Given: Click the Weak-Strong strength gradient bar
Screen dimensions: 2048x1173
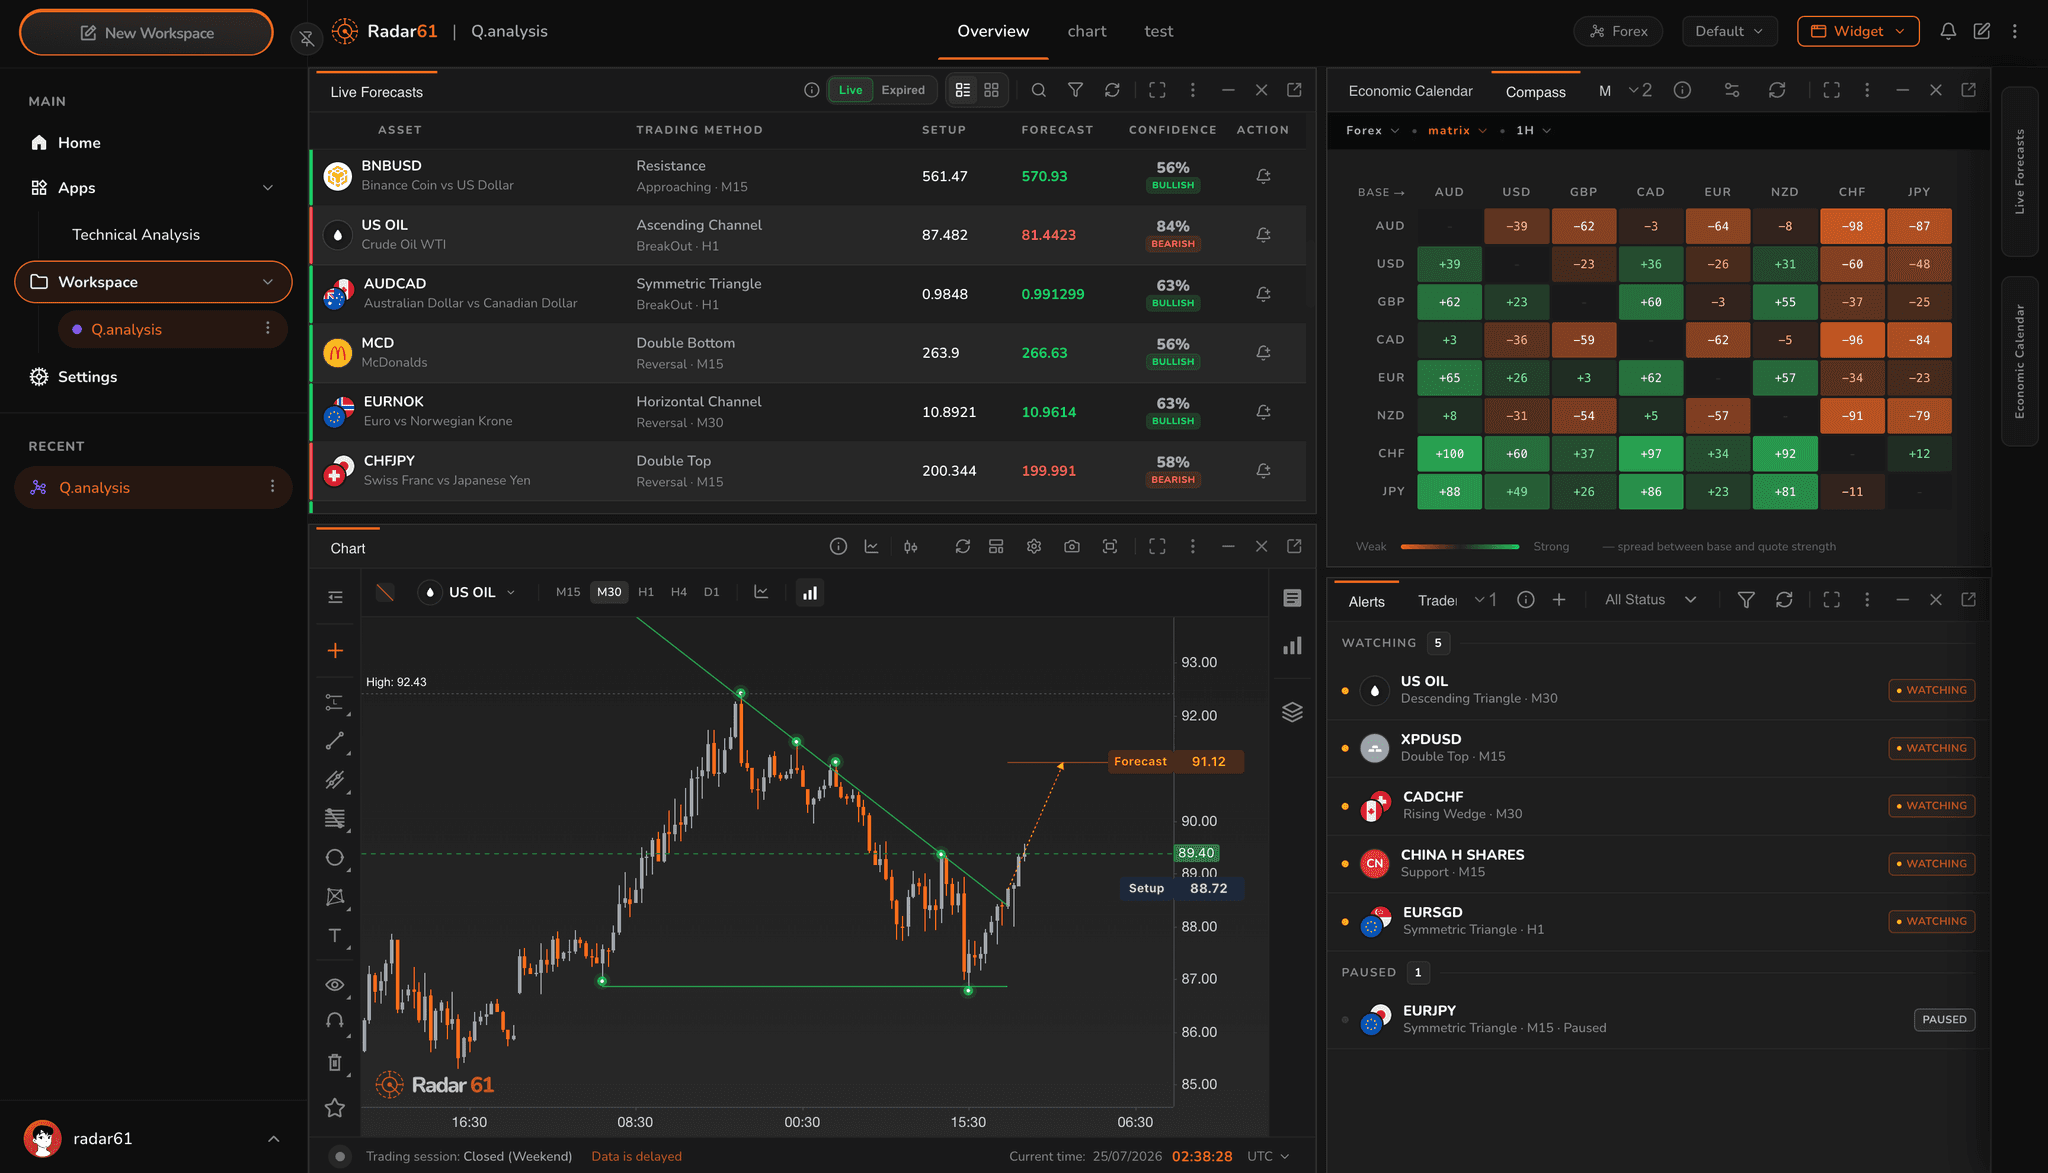Looking at the screenshot, I should pos(1459,547).
